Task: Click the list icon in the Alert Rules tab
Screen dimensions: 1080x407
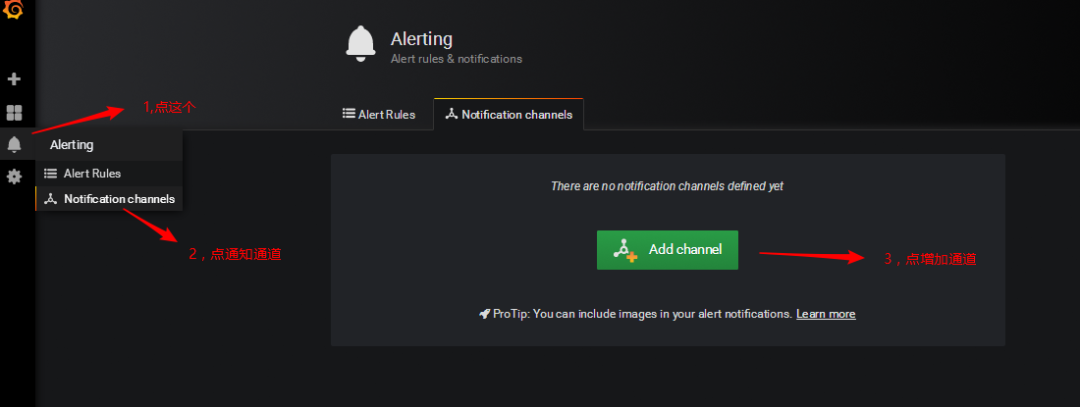Action: tap(348, 114)
